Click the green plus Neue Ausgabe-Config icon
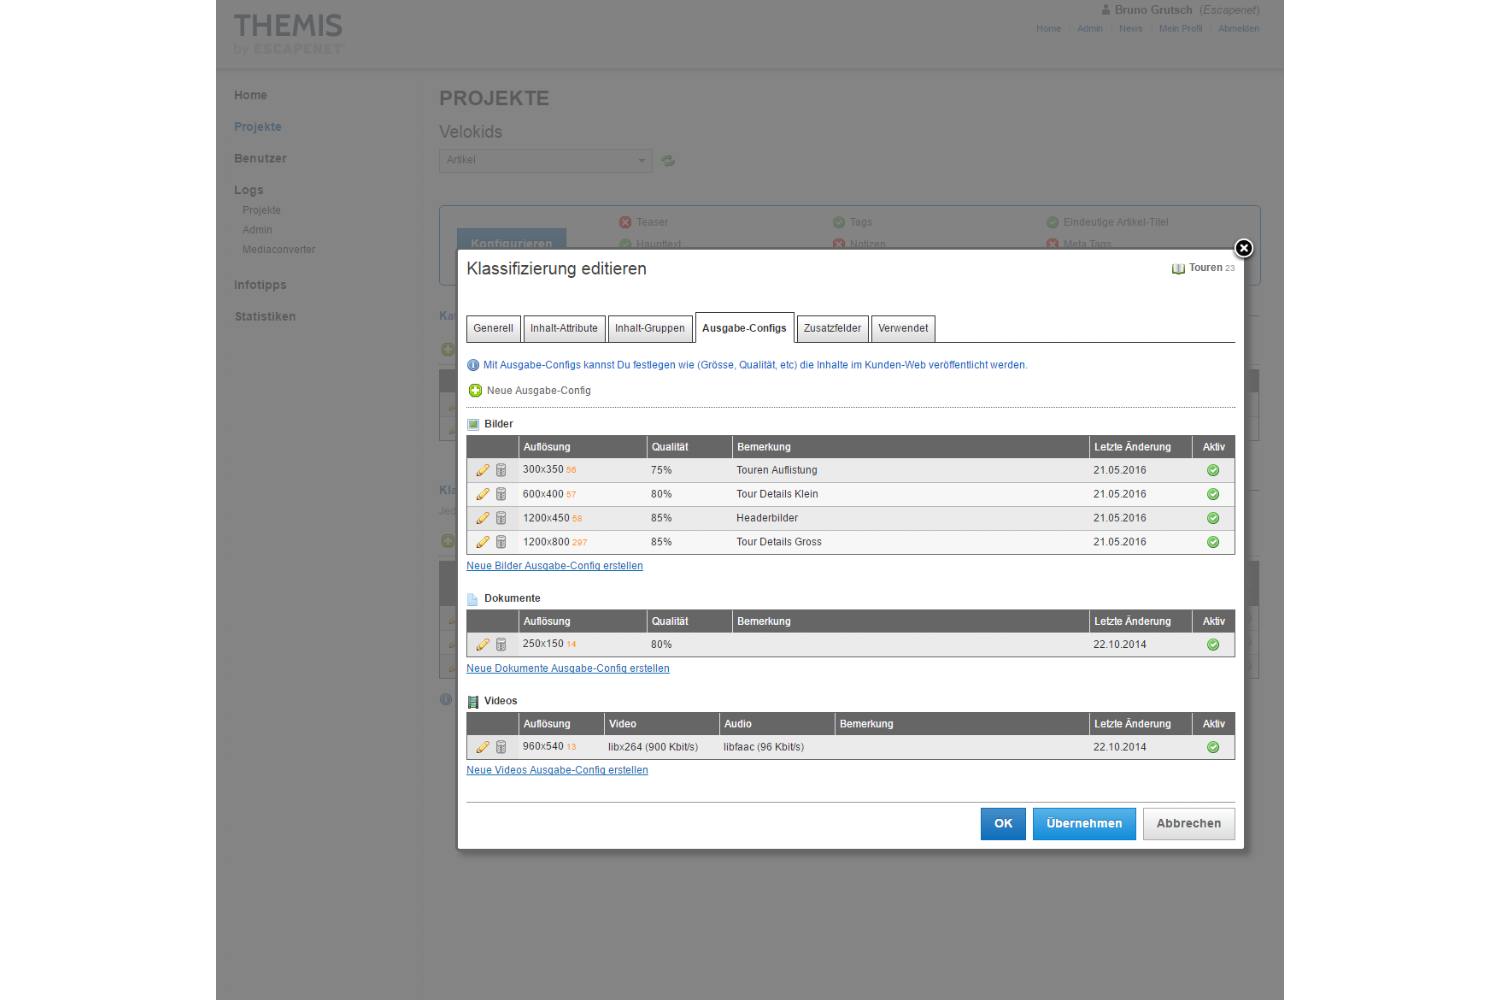Screen dimensions: 1500x1000 (476, 391)
